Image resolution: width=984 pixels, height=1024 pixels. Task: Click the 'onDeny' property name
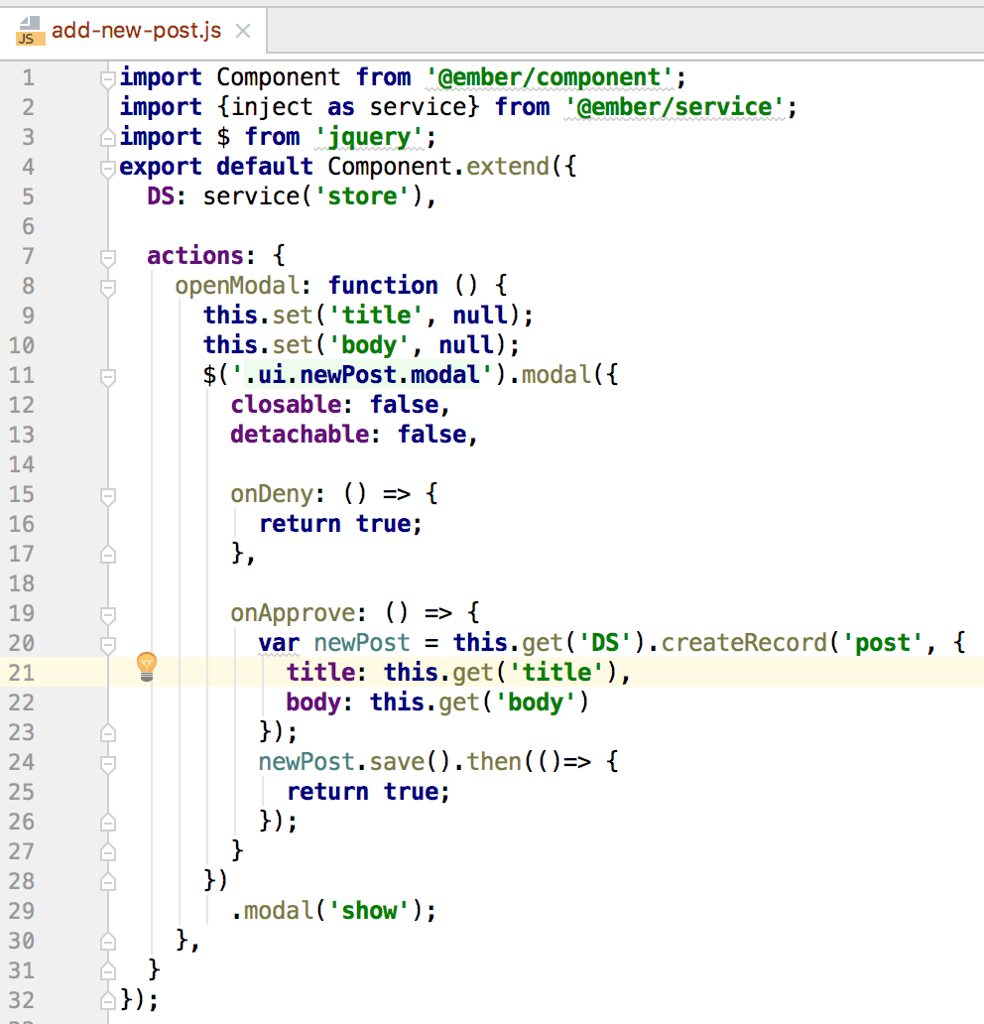point(272,494)
